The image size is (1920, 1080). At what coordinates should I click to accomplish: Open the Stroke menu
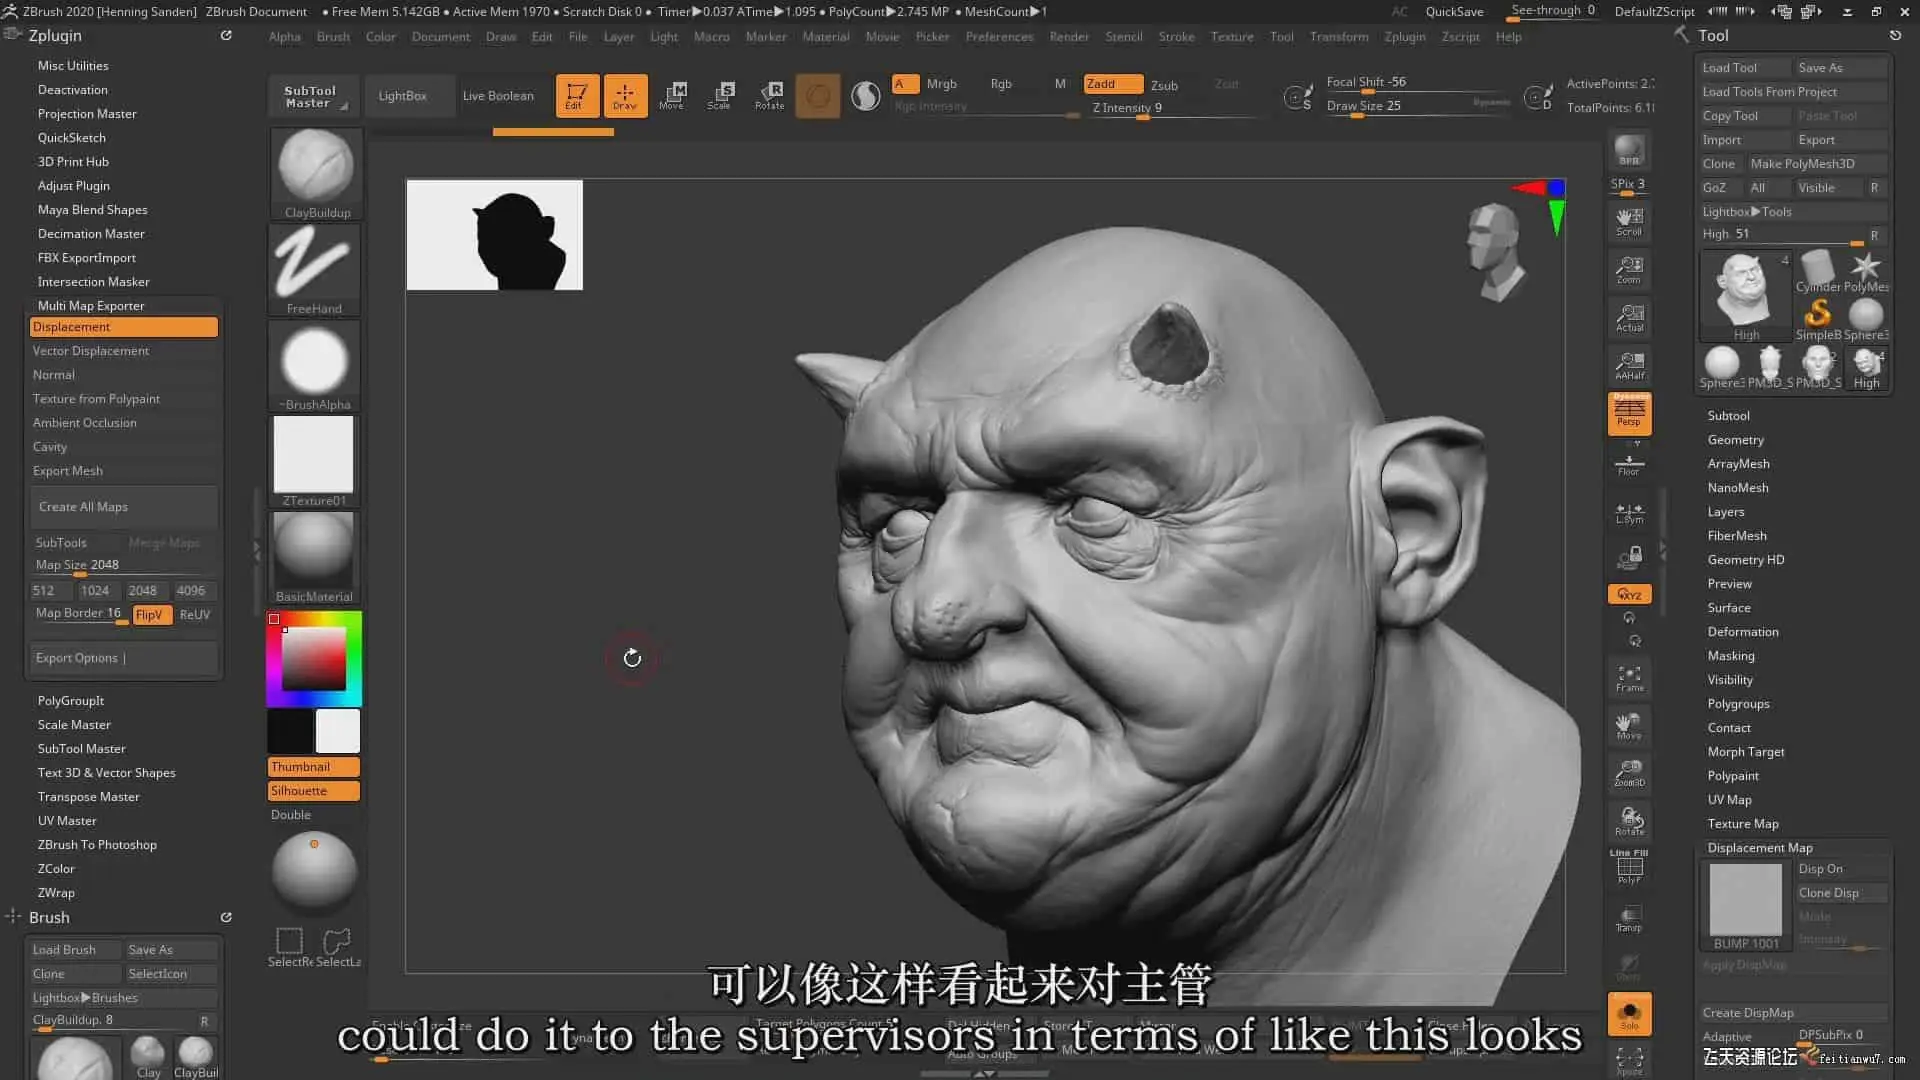[x=1176, y=37]
